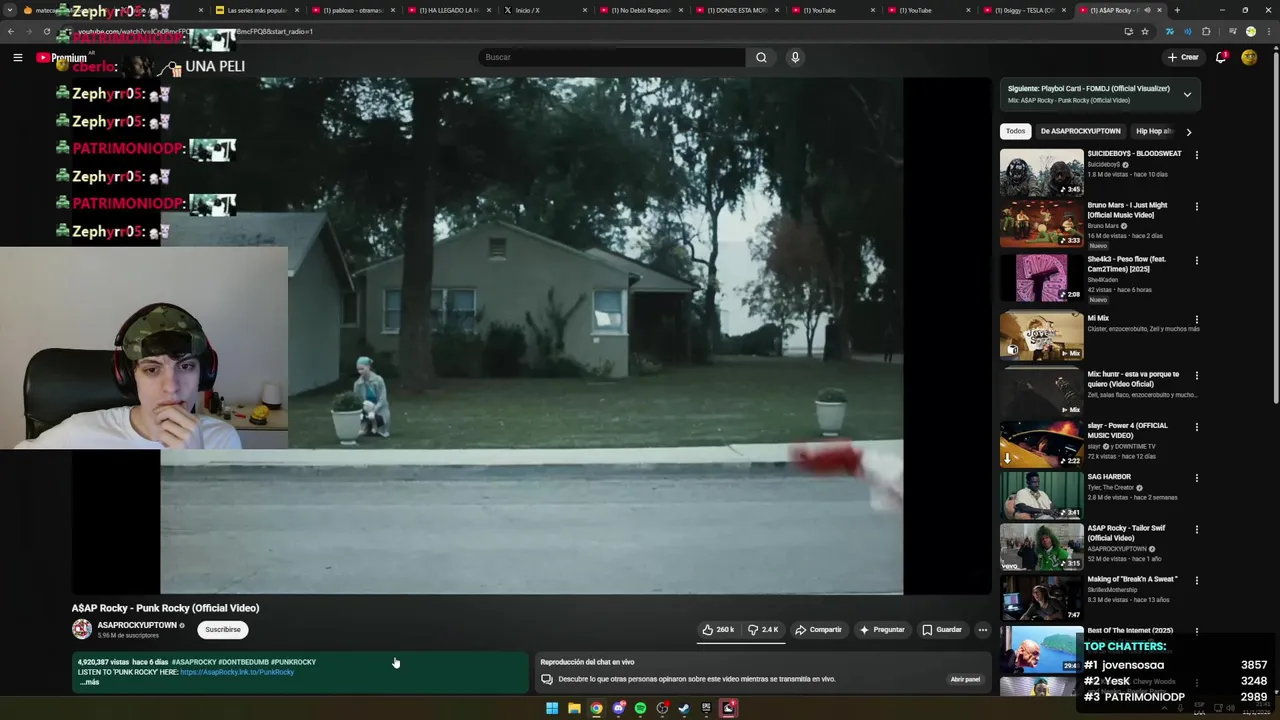This screenshot has height=720, width=1280.
Task: Open options for Bruno Mars I Just Might
Action: pyautogui.click(x=1196, y=207)
